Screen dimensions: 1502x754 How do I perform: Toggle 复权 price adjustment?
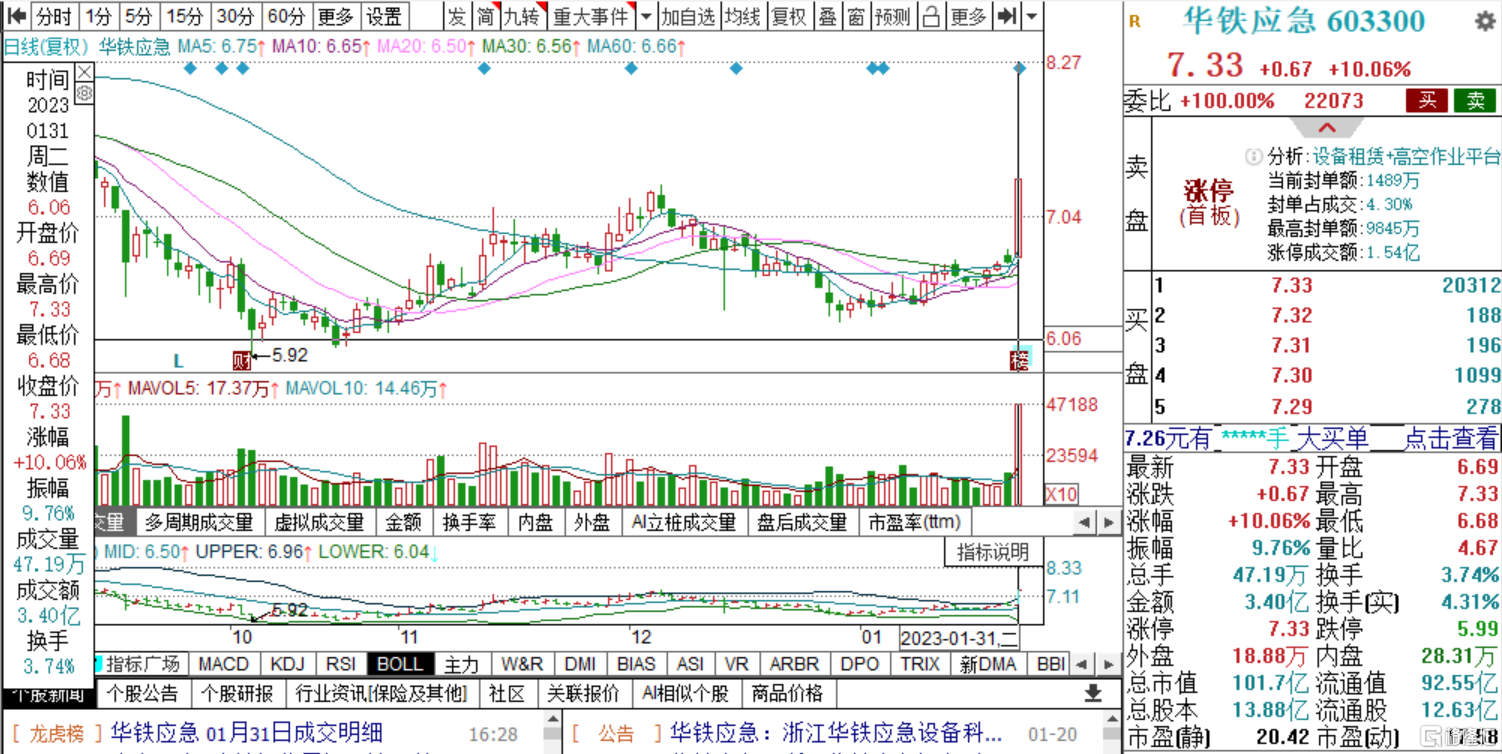pos(789,16)
